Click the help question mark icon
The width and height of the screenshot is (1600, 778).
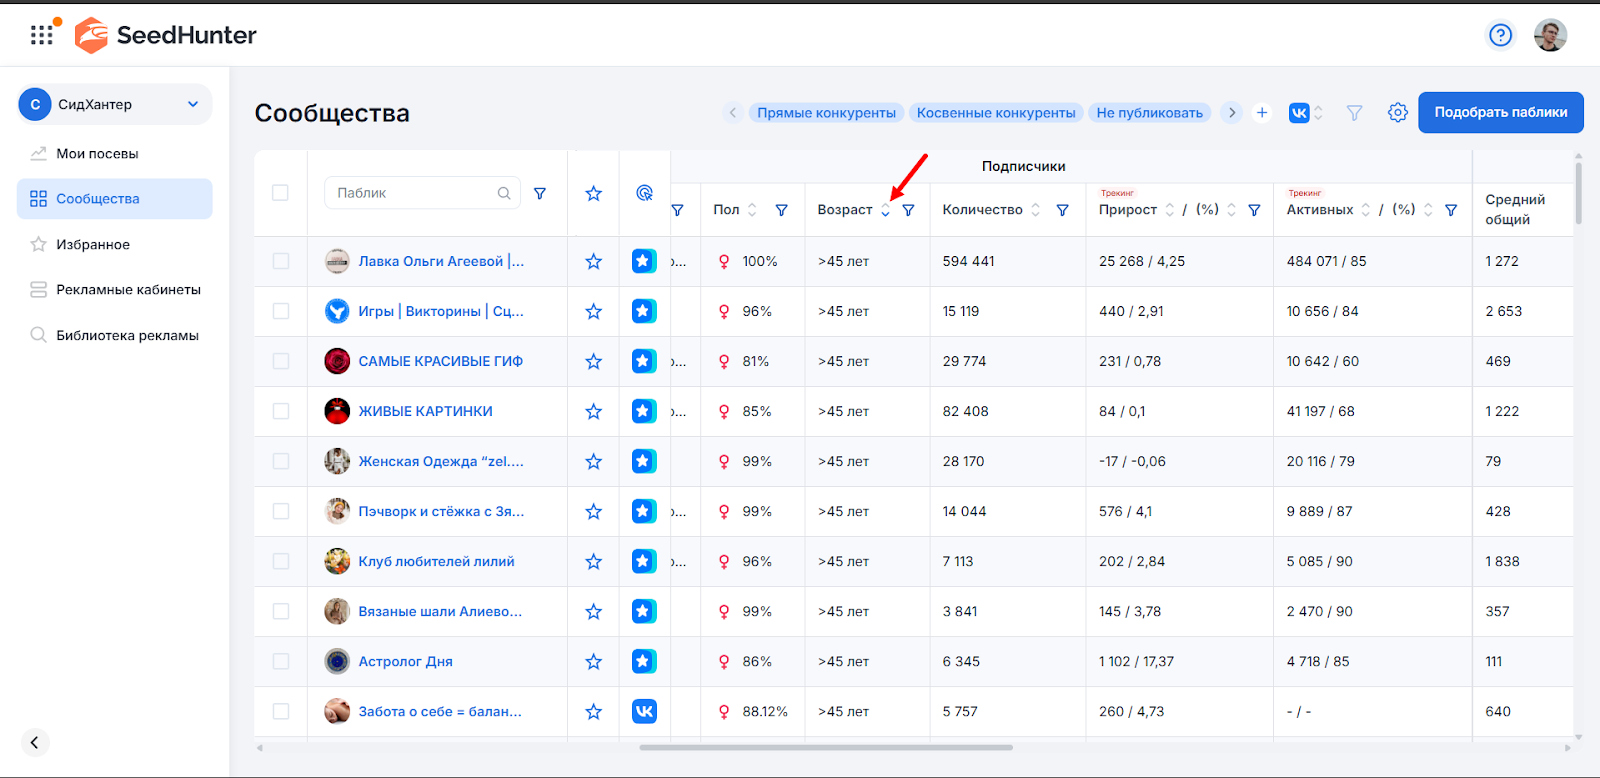tap(1500, 35)
